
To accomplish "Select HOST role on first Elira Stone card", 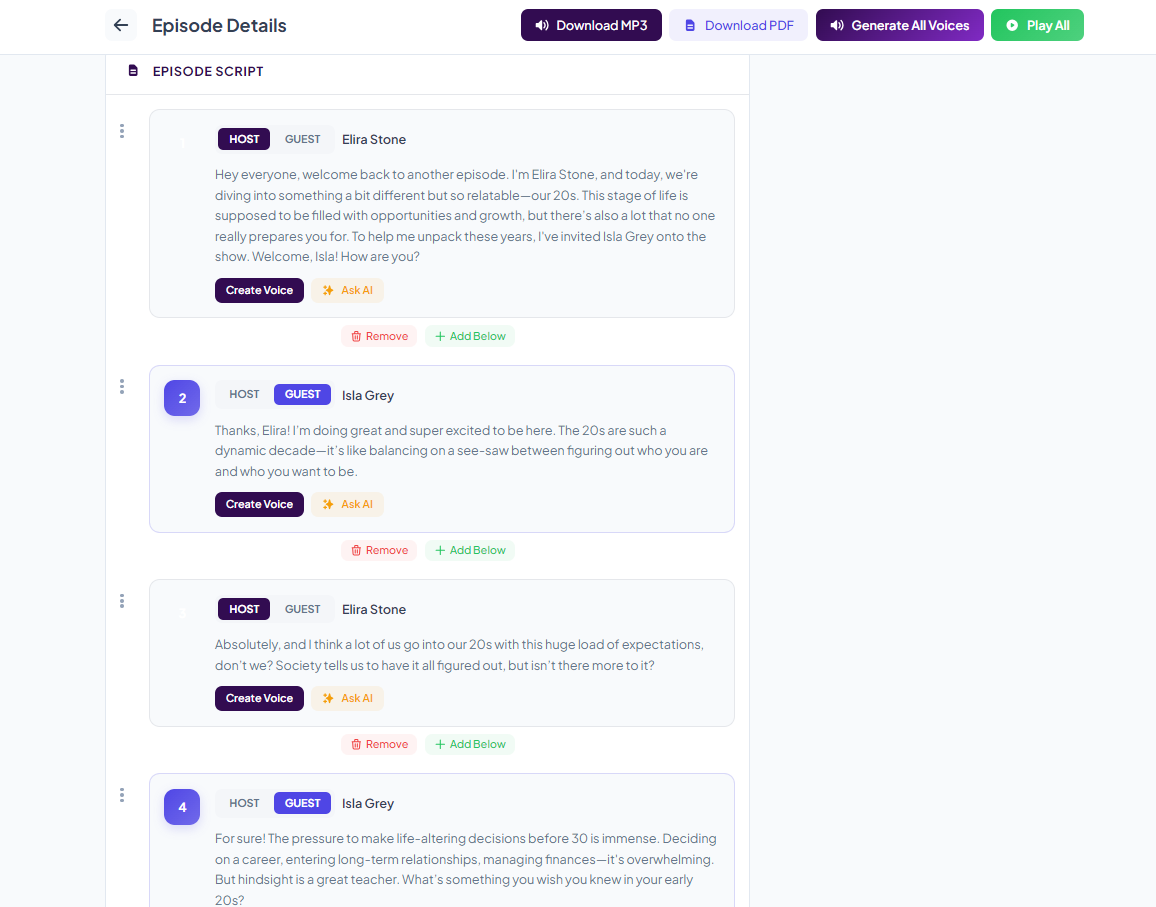I will pos(244,139).
